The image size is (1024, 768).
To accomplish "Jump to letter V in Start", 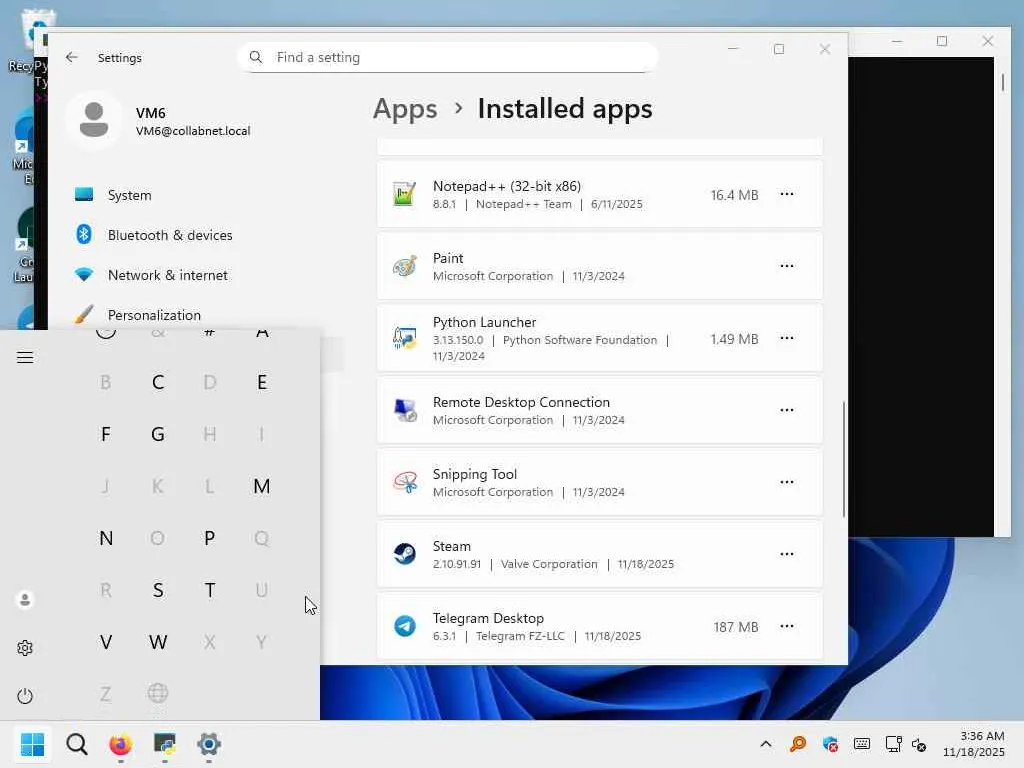I will 106,642.
